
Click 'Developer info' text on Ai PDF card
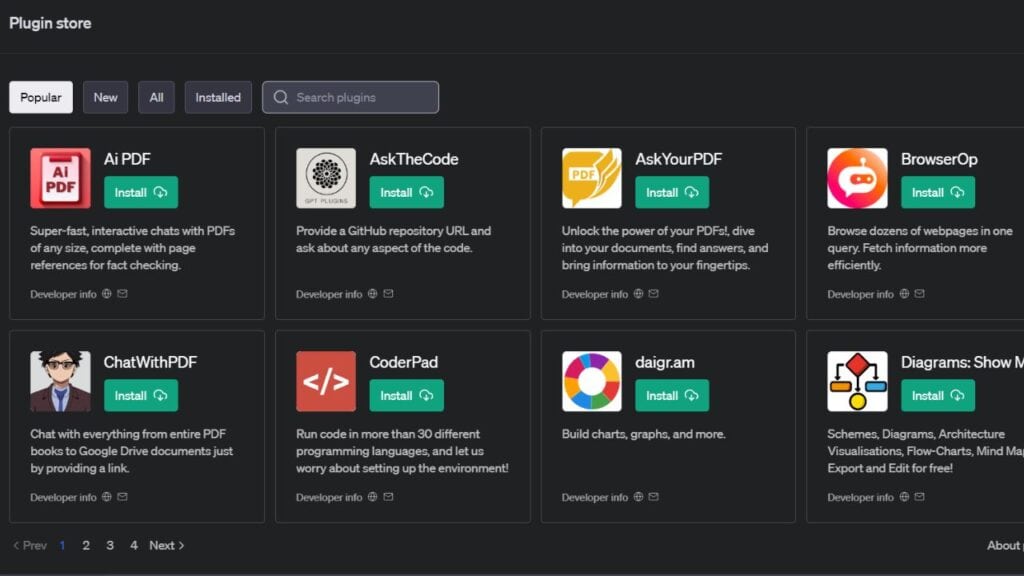click(x=63, y=295)
